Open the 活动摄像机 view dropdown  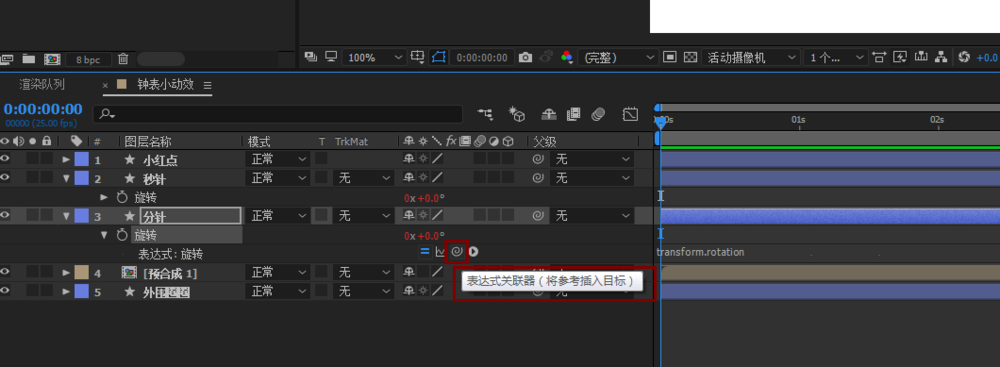(x=750, y=57)
